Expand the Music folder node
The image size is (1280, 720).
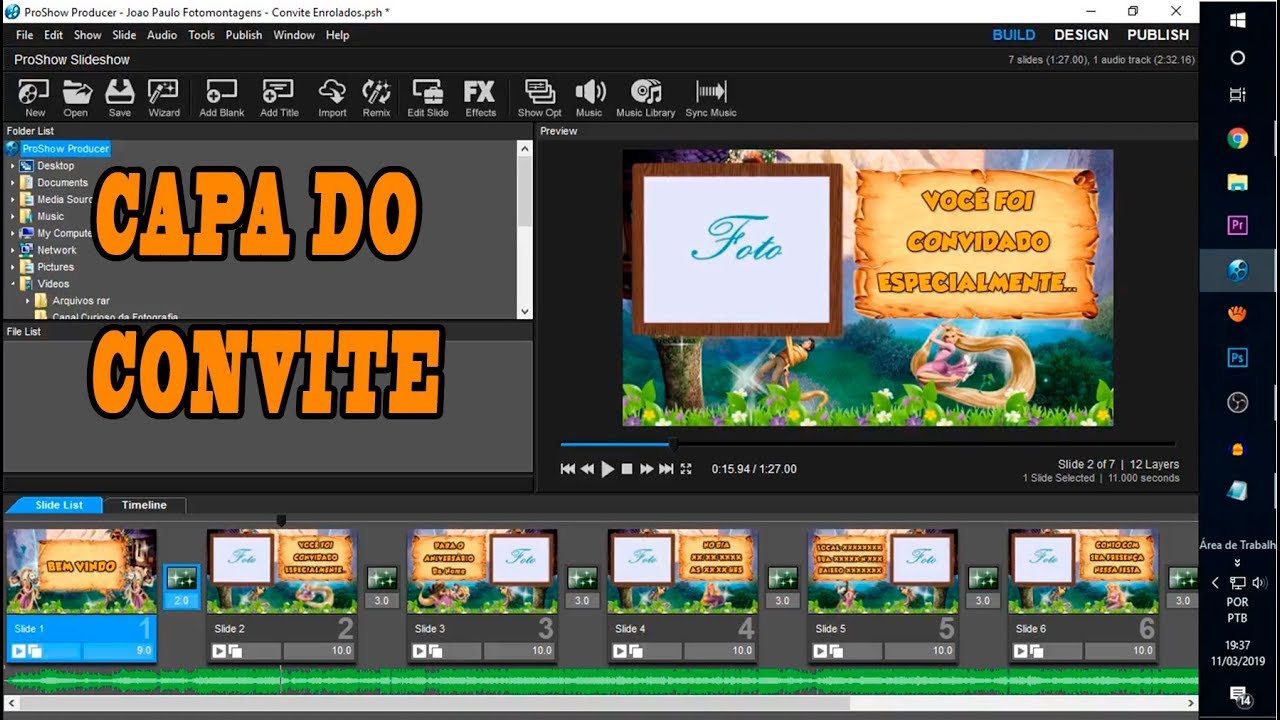click(x=13, y=216)
